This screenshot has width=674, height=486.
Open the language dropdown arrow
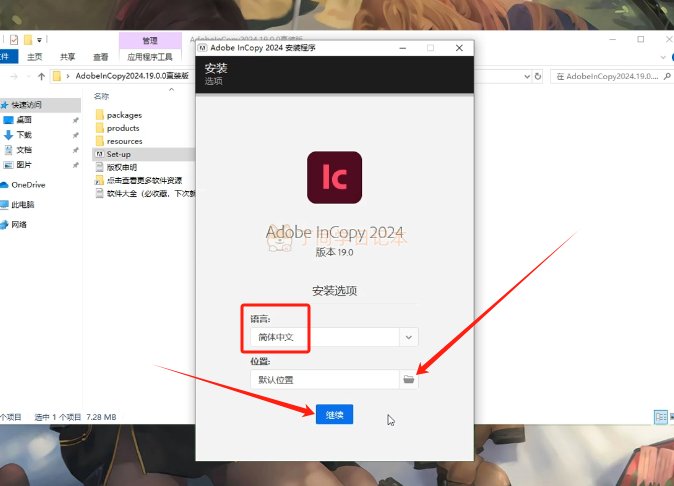[x=408, y=337]
